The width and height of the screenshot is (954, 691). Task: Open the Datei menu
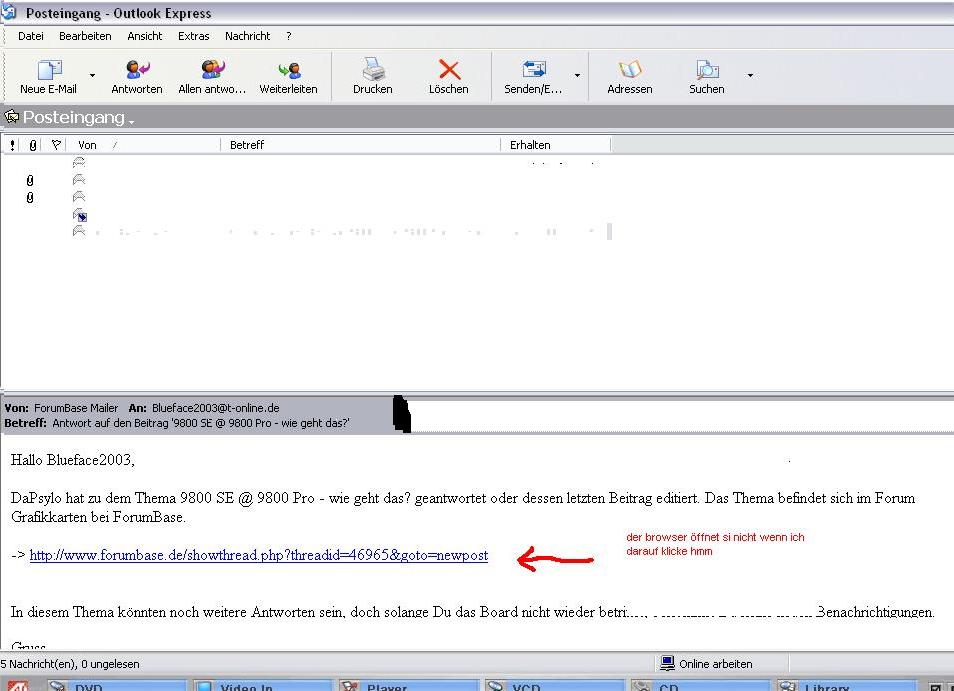[30, 36]
